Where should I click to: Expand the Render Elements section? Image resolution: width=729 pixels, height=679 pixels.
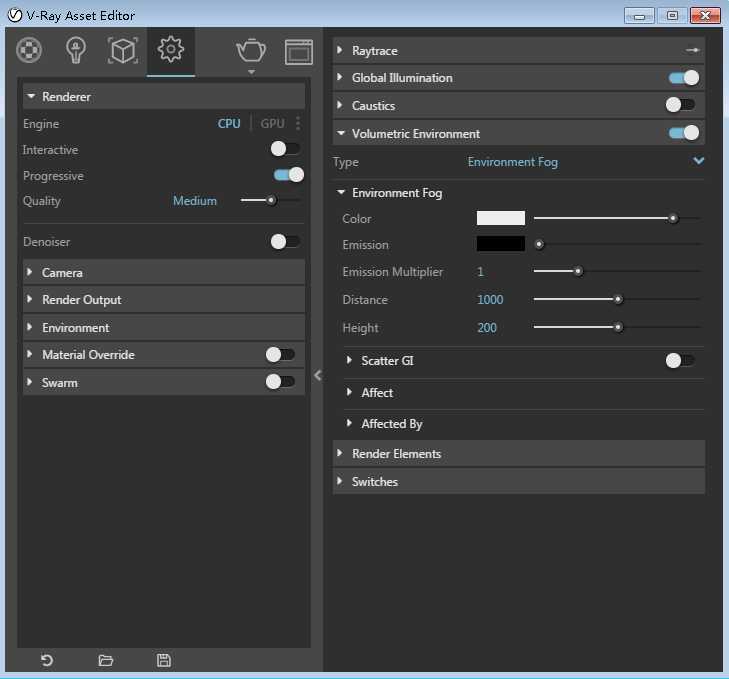[396, 454]
